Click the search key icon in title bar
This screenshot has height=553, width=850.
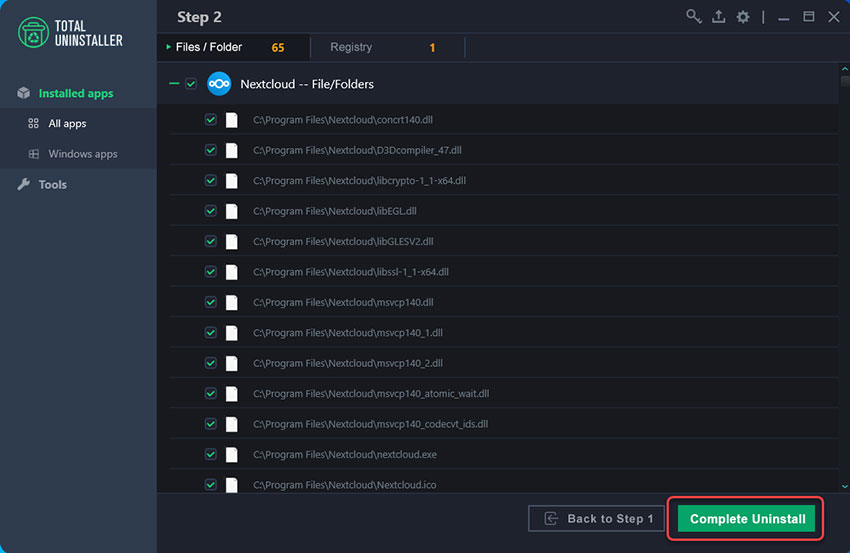pyautogui.click(x=693, y=17)
